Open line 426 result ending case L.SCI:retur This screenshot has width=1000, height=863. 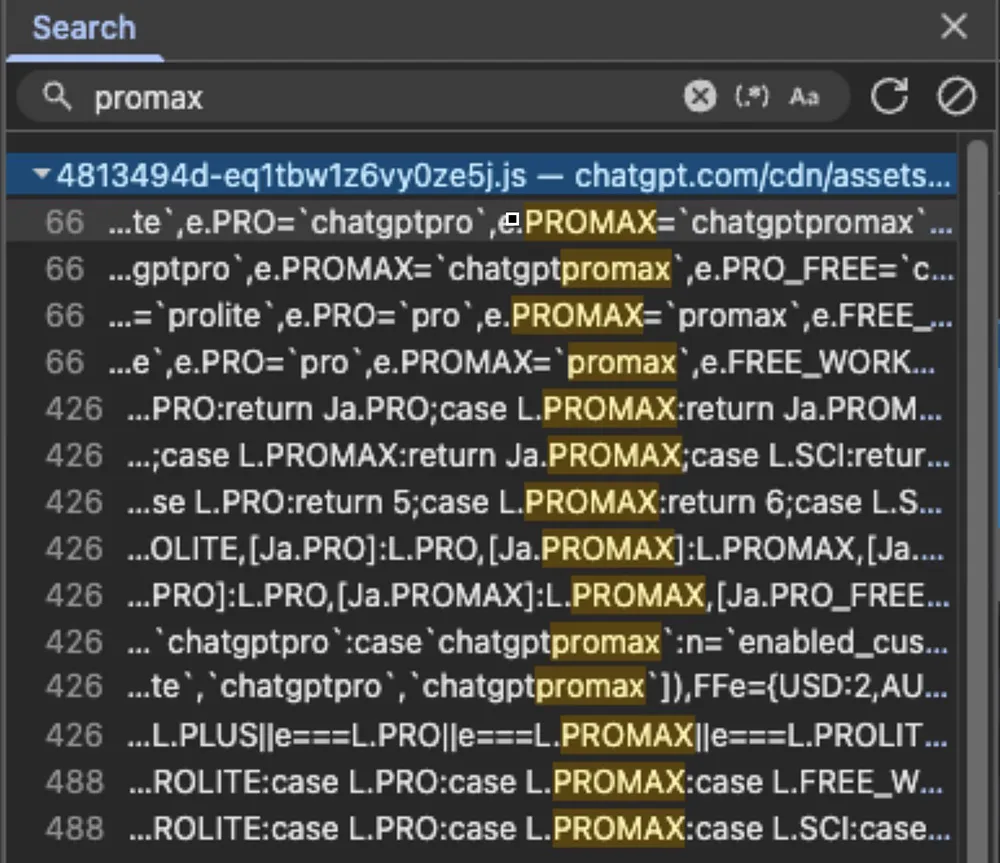click(x=482, y=455)
